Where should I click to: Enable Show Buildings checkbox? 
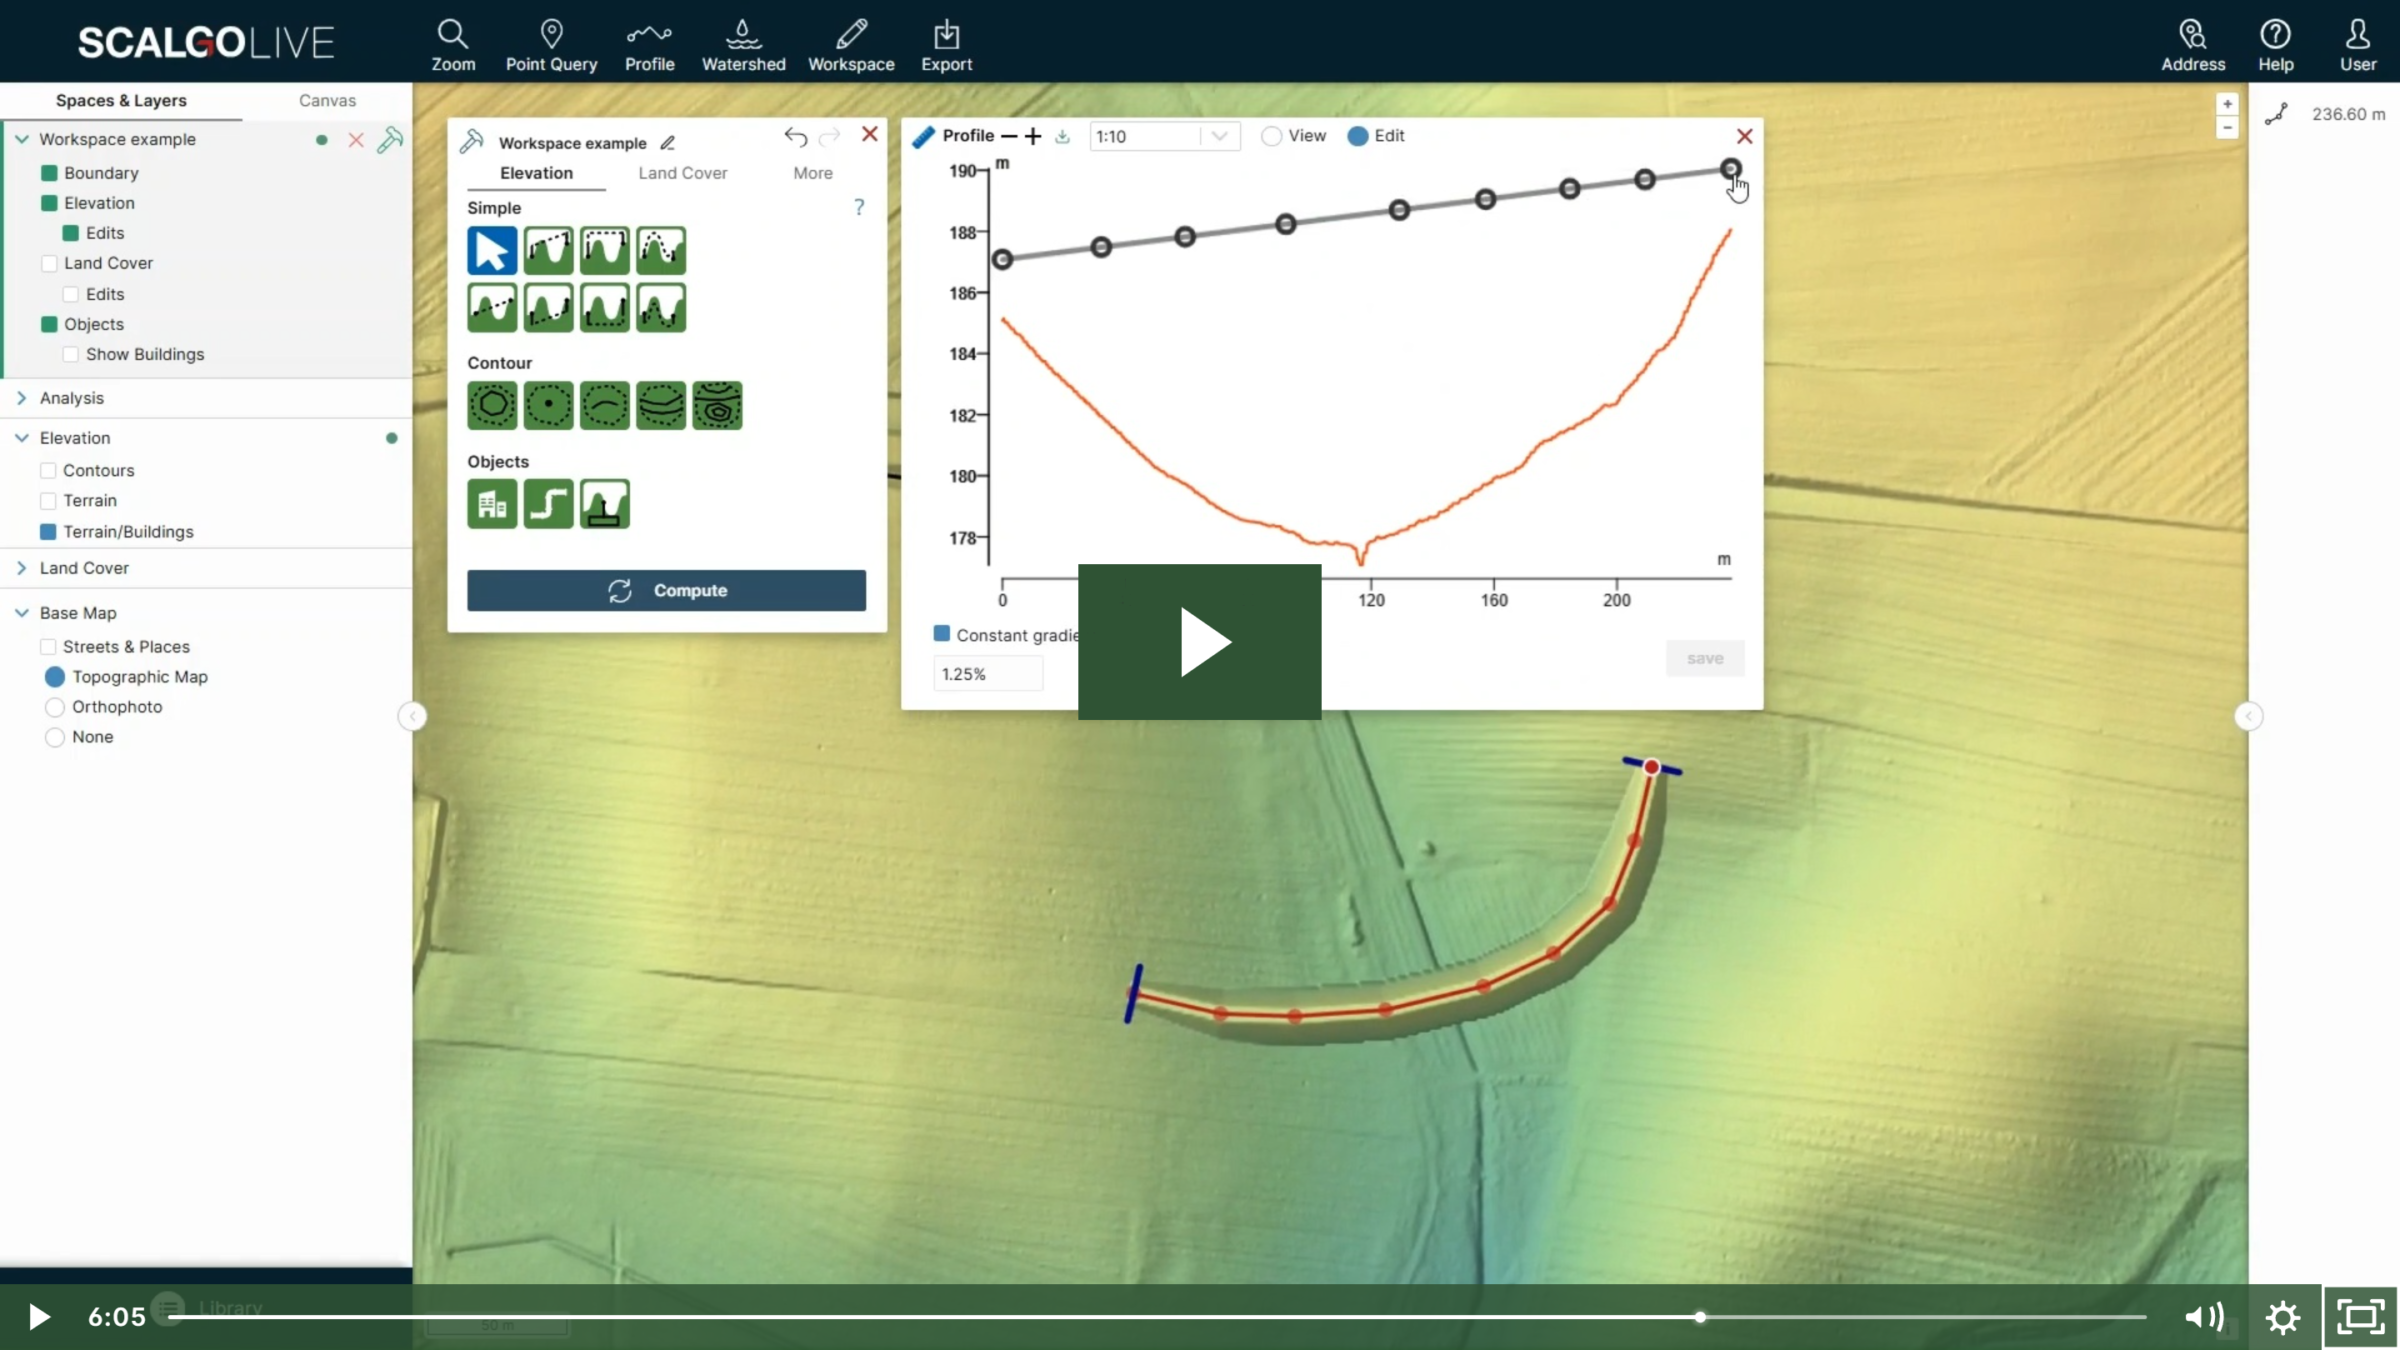71,354
